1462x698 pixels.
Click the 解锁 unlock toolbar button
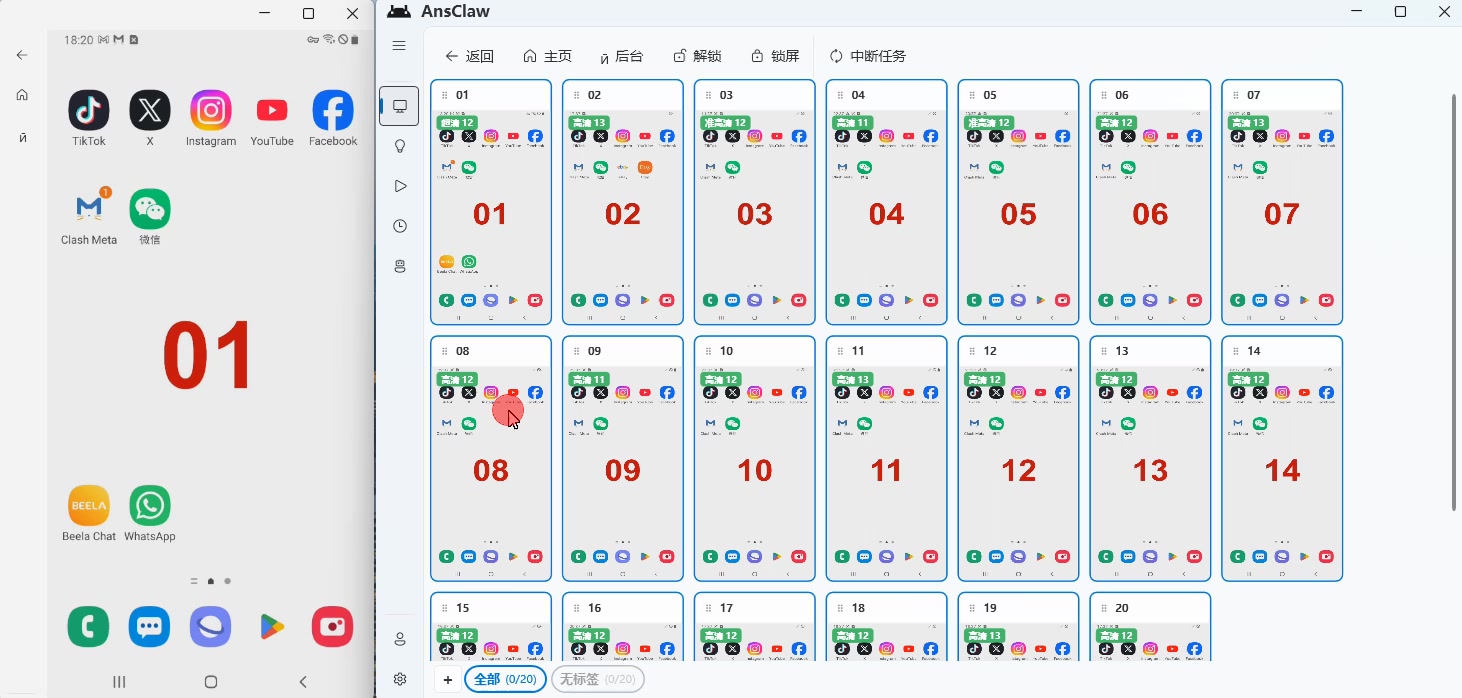point(697,56)
